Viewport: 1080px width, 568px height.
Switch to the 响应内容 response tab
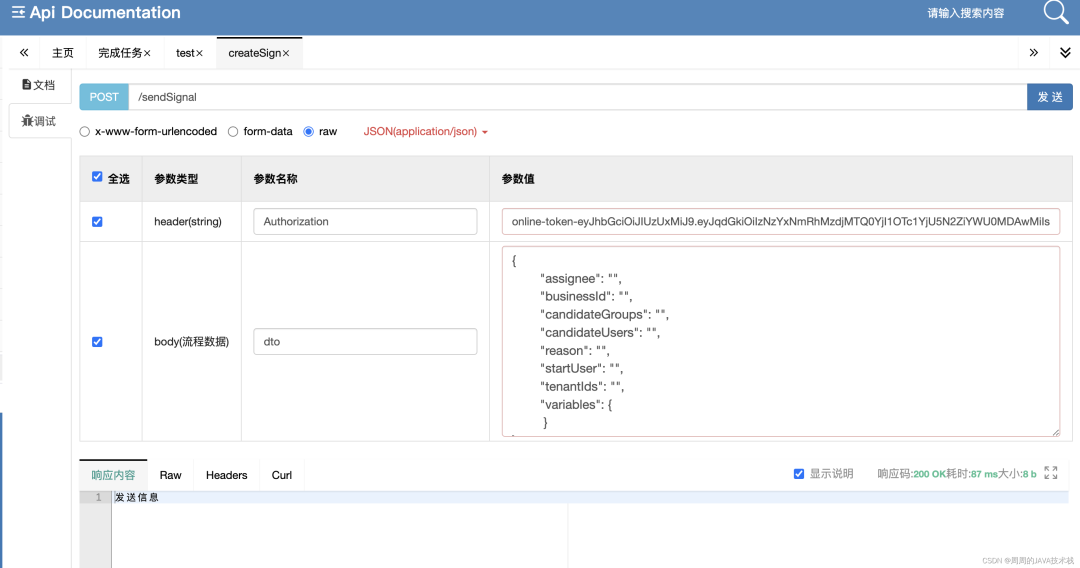point(113,475)
